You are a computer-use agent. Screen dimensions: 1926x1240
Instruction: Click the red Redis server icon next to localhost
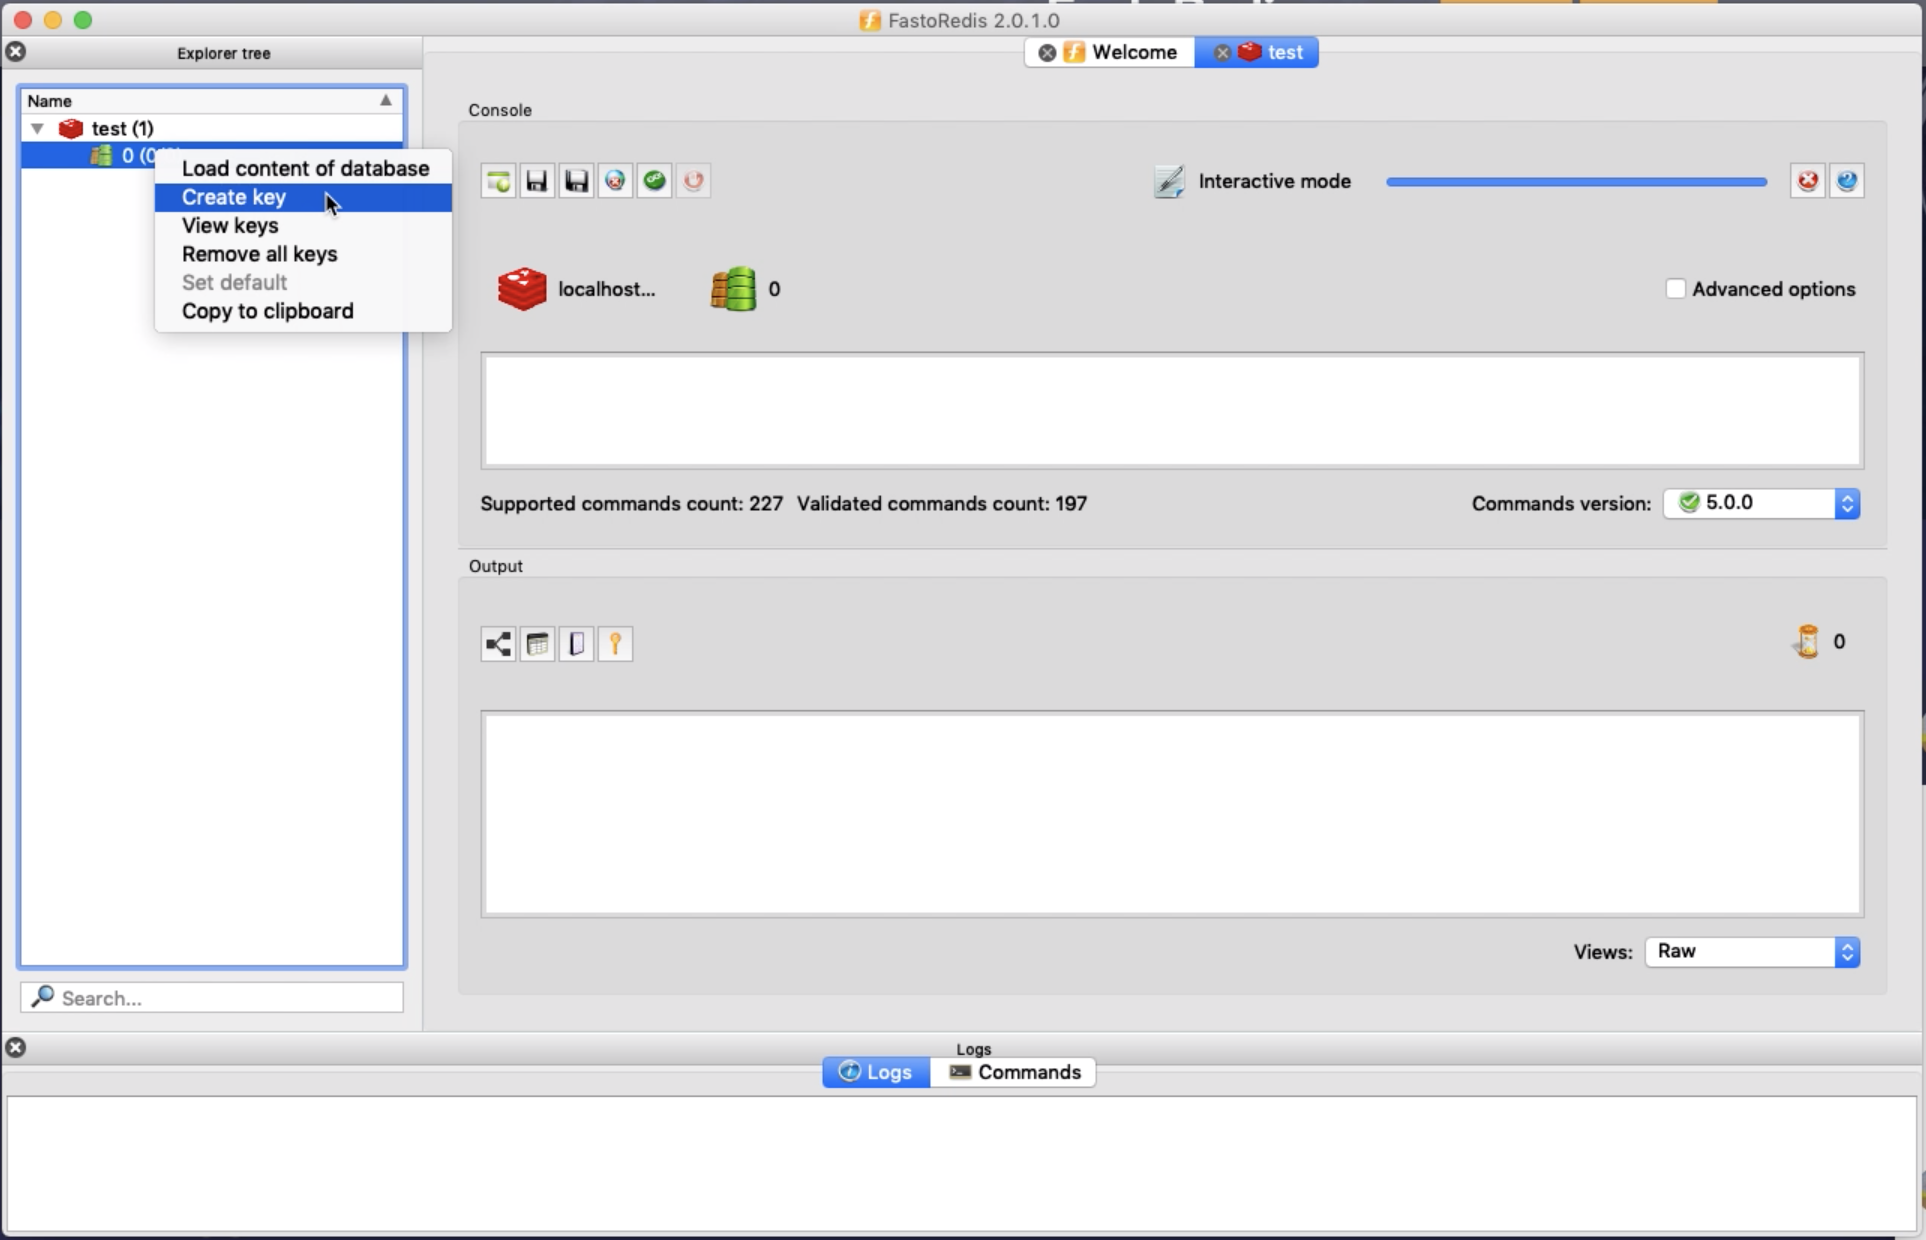click(x=522, y=289)
